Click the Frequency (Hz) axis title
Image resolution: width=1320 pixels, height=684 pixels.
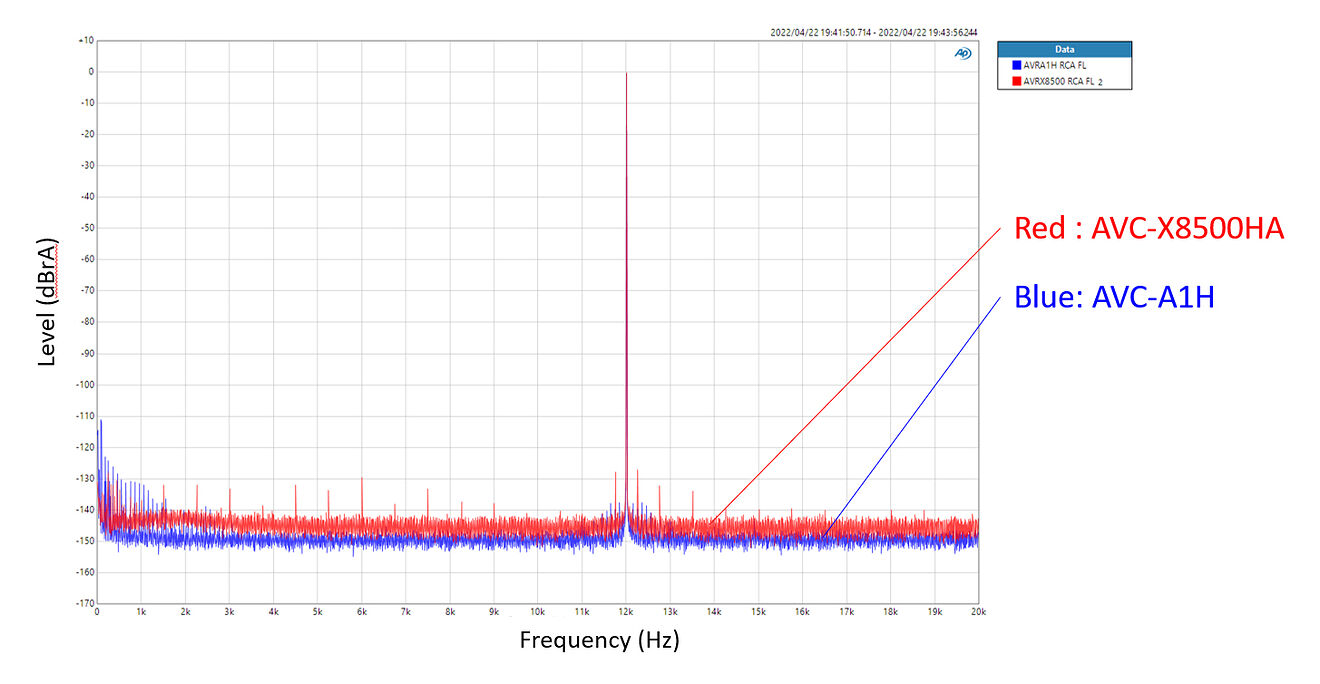[599, 639]
